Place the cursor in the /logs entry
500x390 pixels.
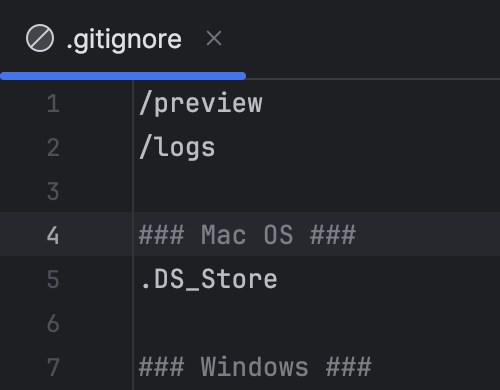(x=177, y=148)
